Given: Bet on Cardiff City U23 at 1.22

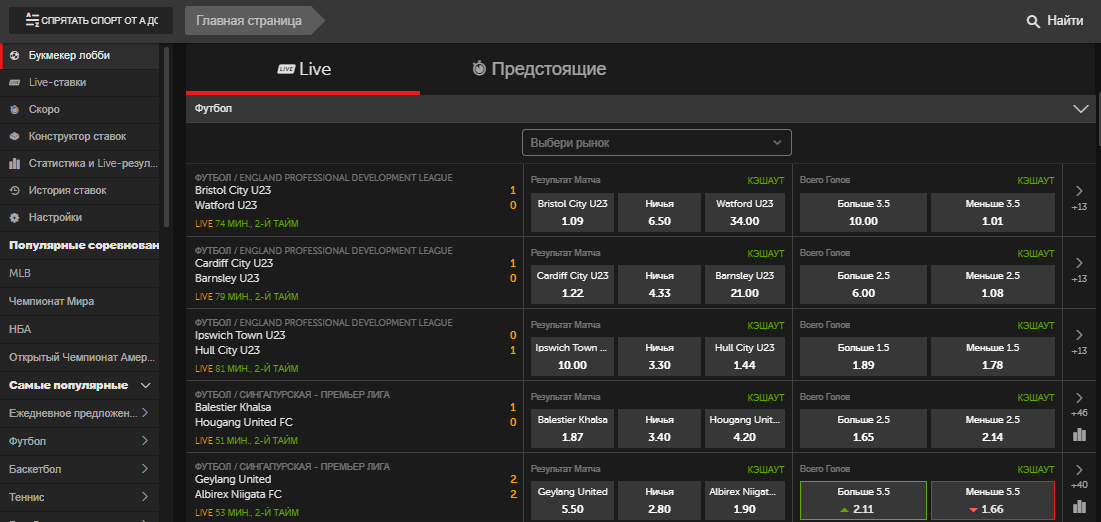Looking at the screenshot, I should 572,285.
